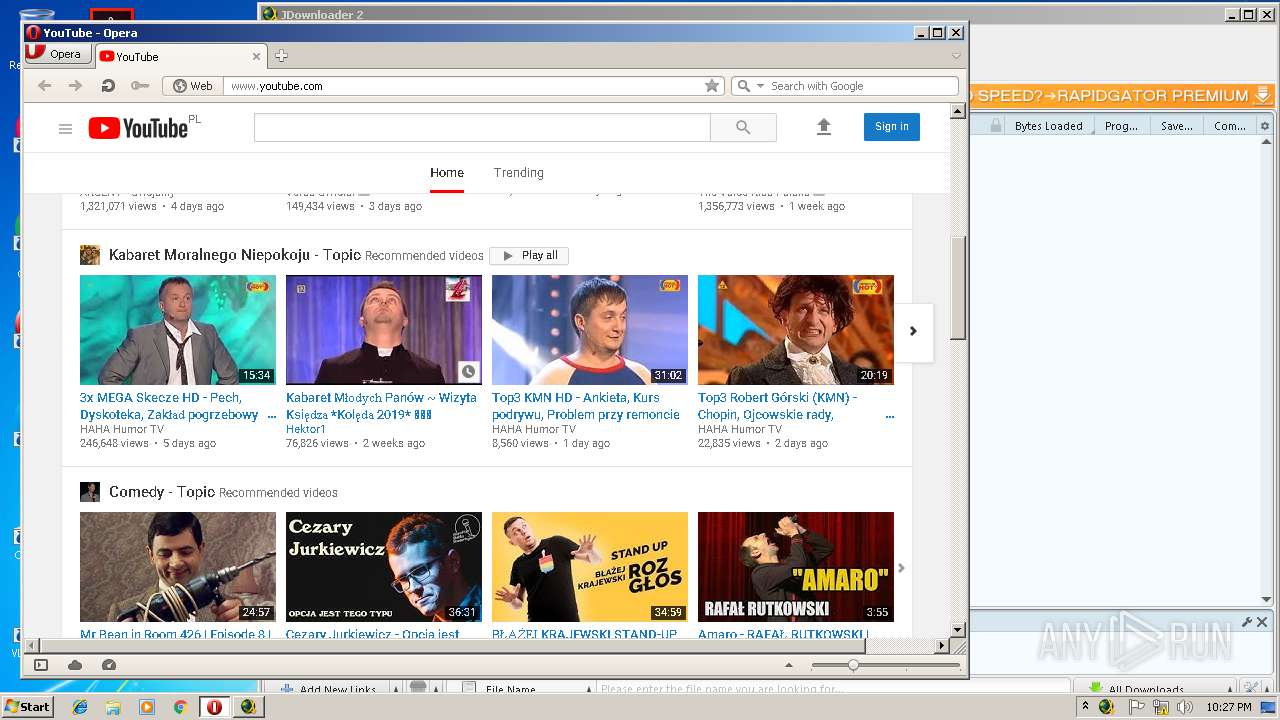Show hidden system tray icons

pos(1086,707)
